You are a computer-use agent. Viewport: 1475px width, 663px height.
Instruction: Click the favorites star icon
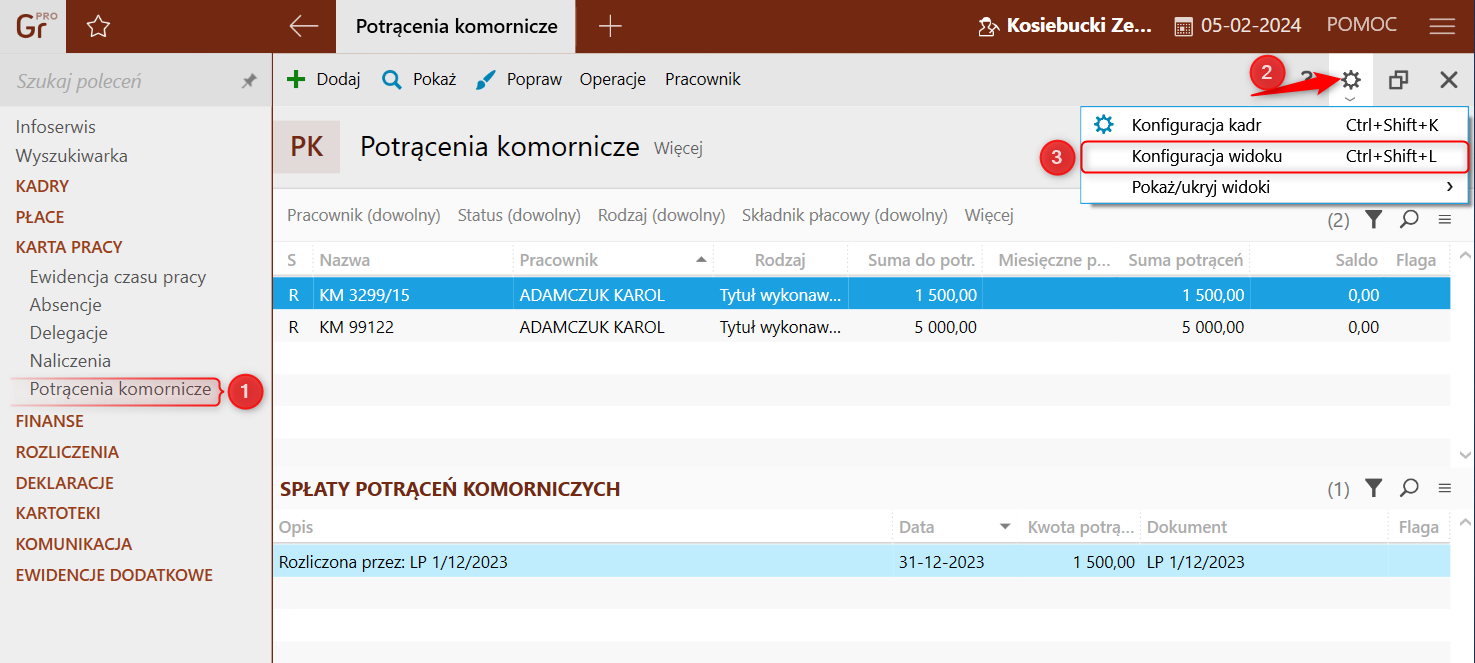pos(98,27)
